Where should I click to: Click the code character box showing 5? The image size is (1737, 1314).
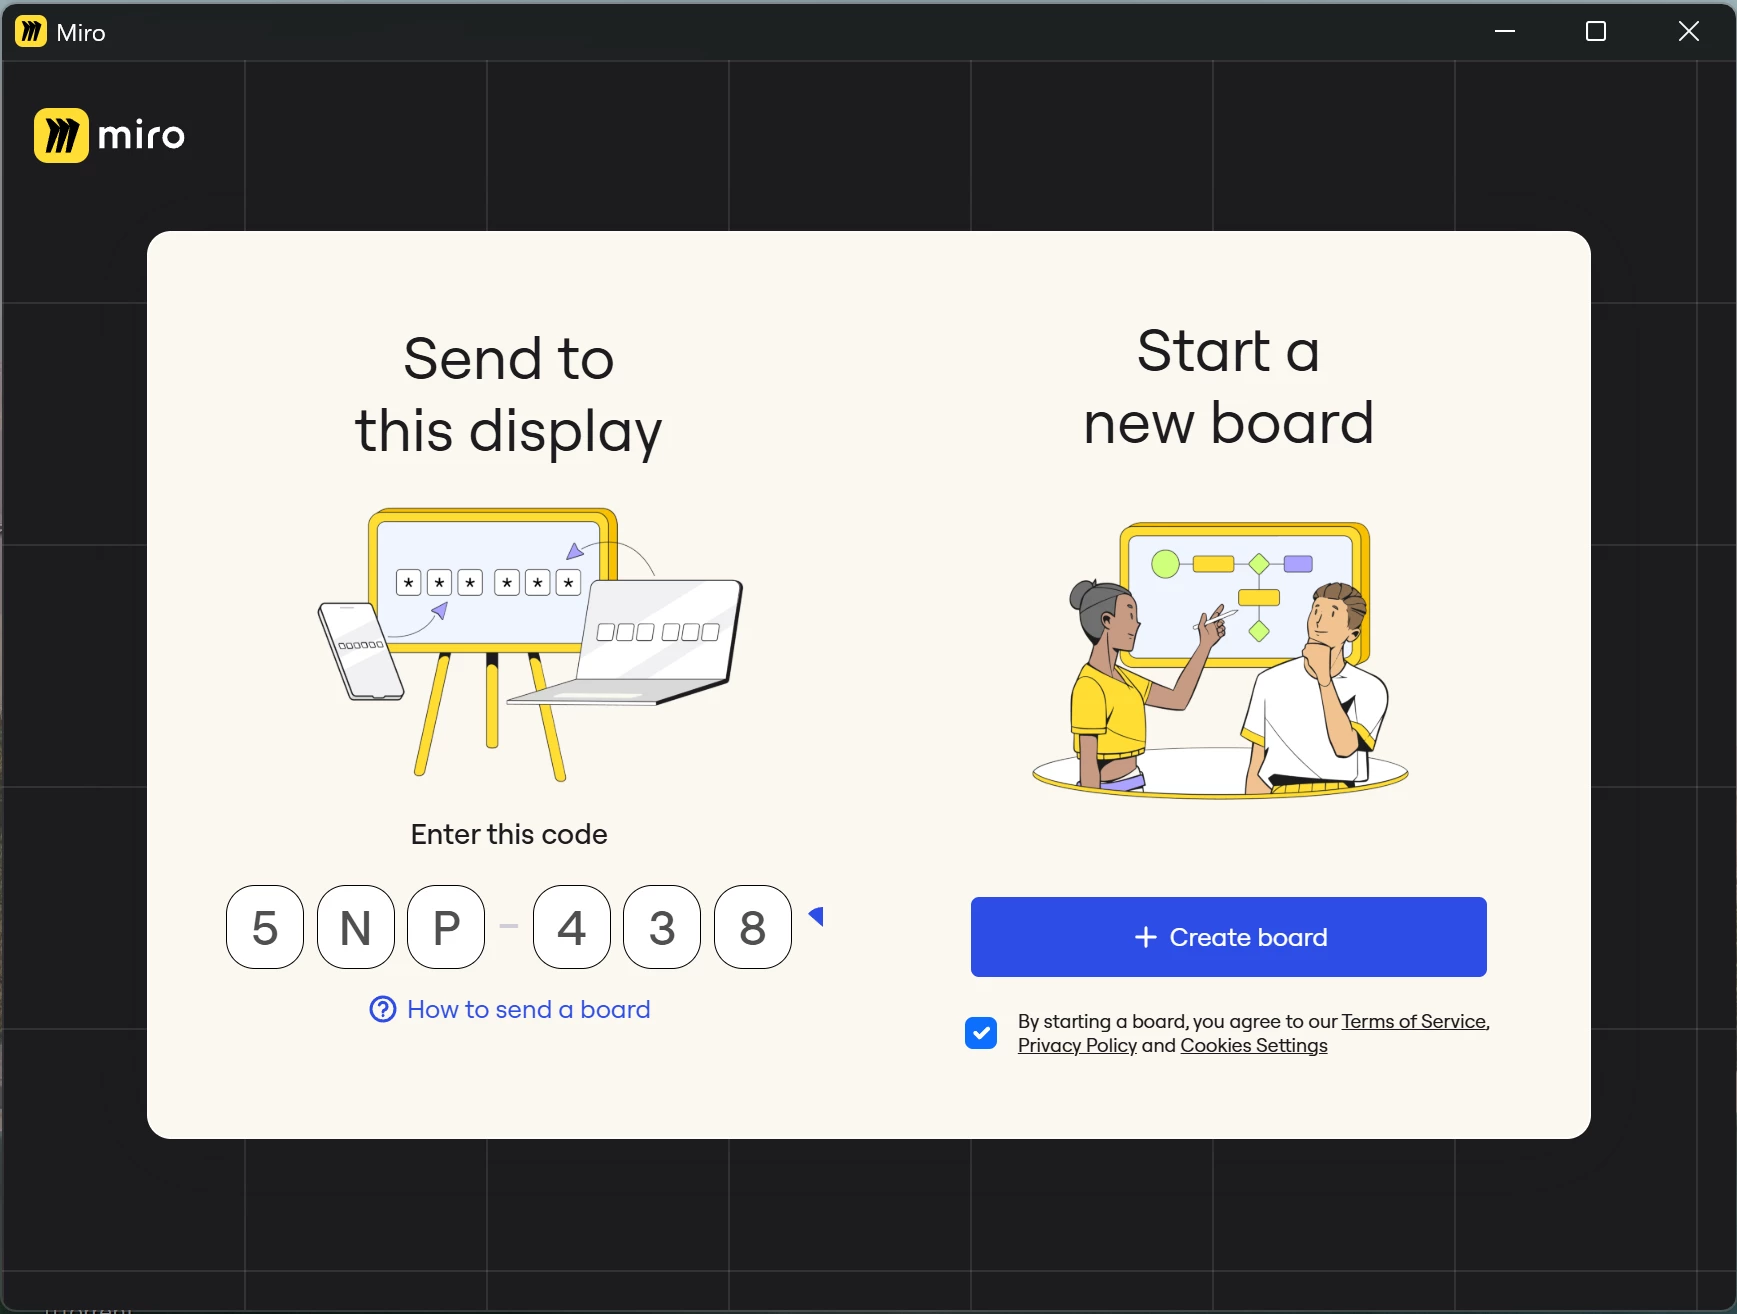click(265, 927)
